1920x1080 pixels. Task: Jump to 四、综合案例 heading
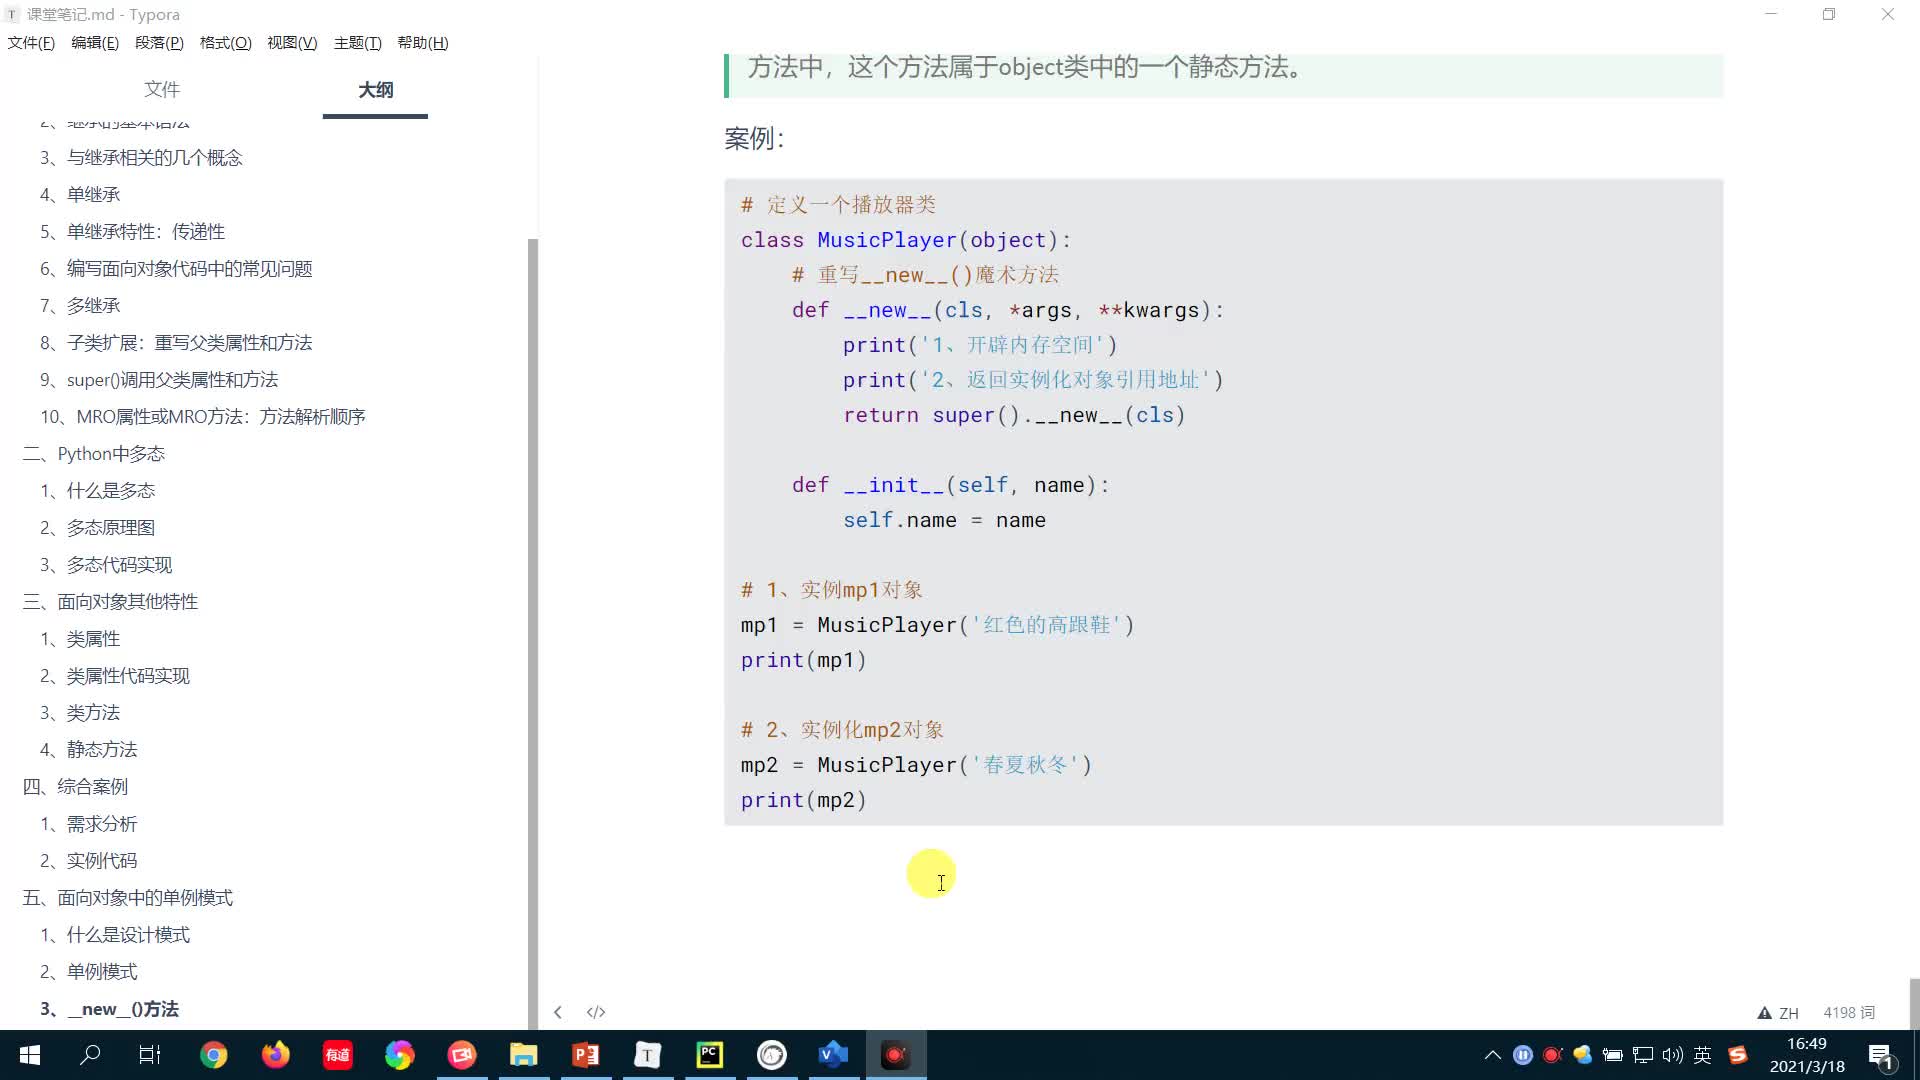click(75, 787)
